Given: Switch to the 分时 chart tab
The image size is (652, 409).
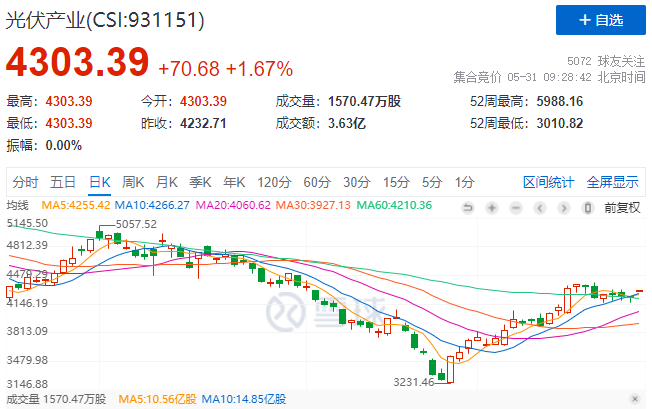Looking at the screenshot, I should 25,182.
